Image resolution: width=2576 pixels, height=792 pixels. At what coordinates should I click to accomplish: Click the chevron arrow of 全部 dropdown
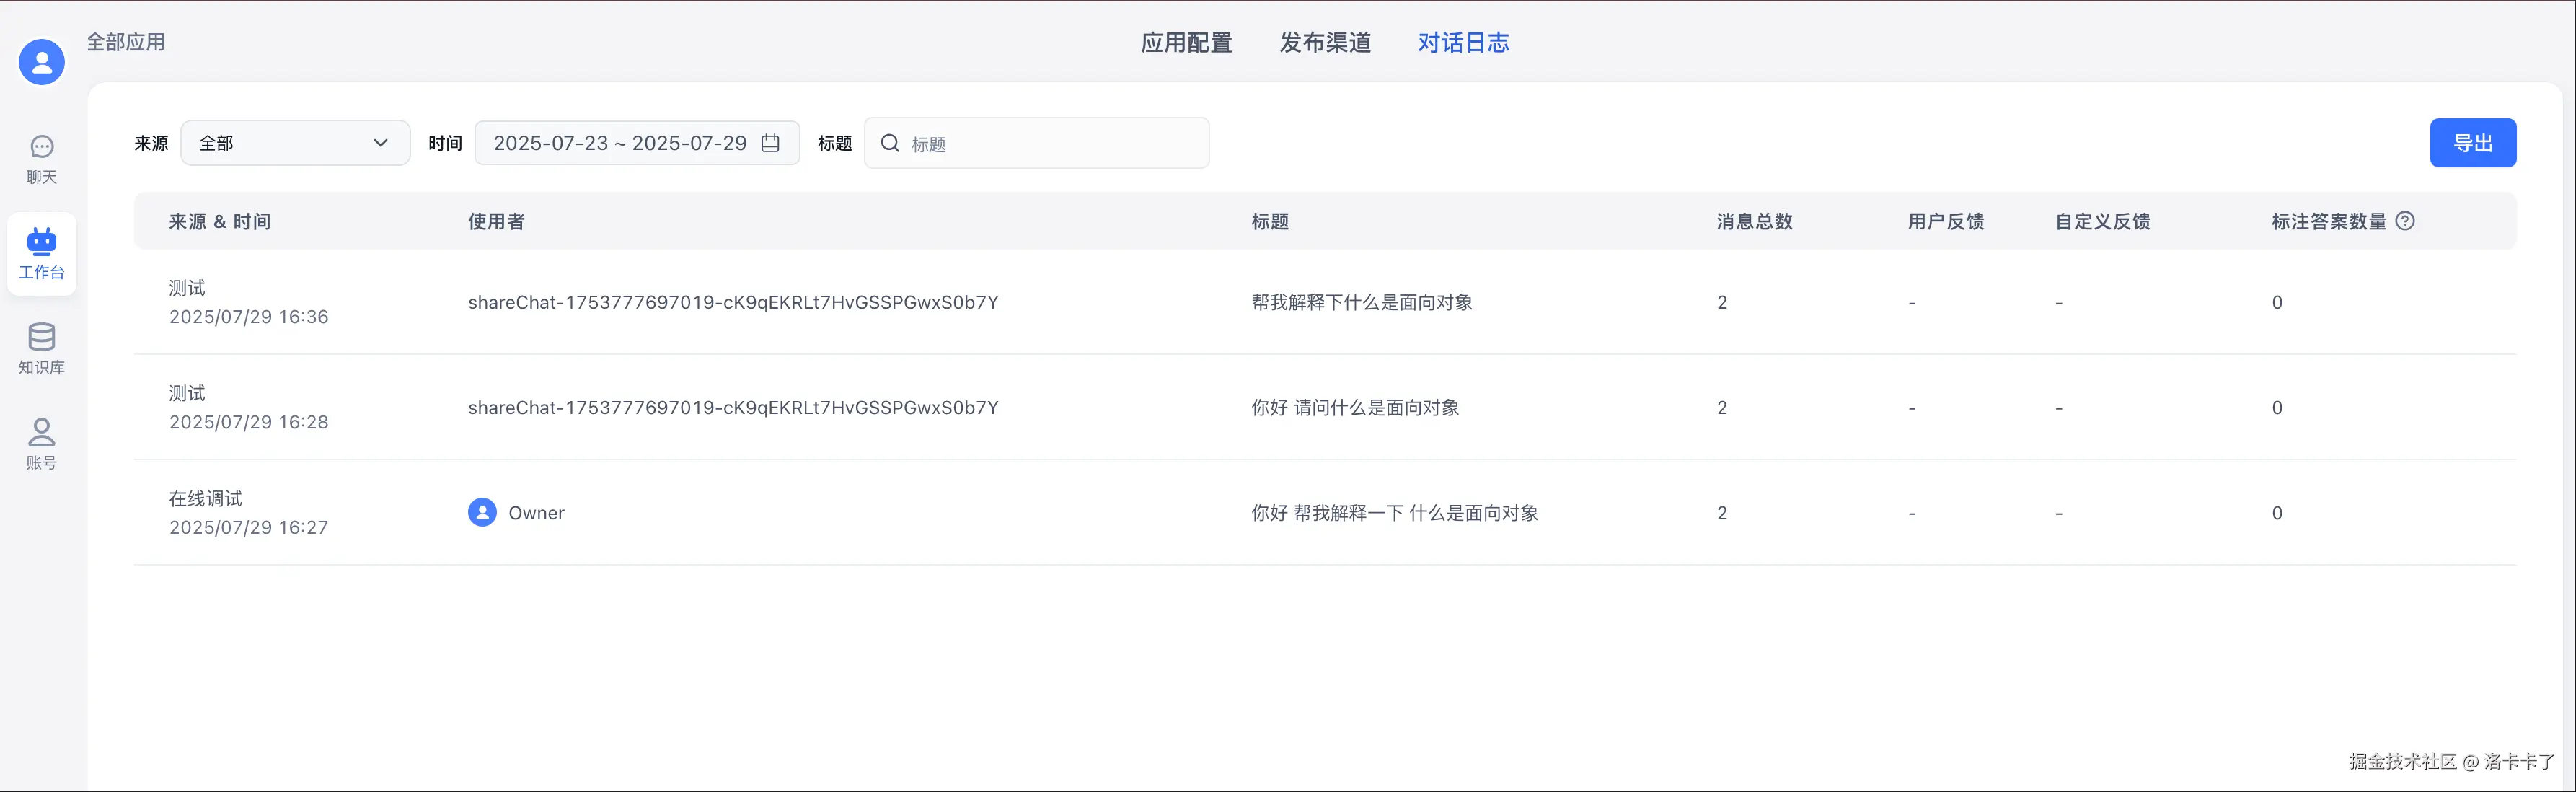(x=380, y=143)
